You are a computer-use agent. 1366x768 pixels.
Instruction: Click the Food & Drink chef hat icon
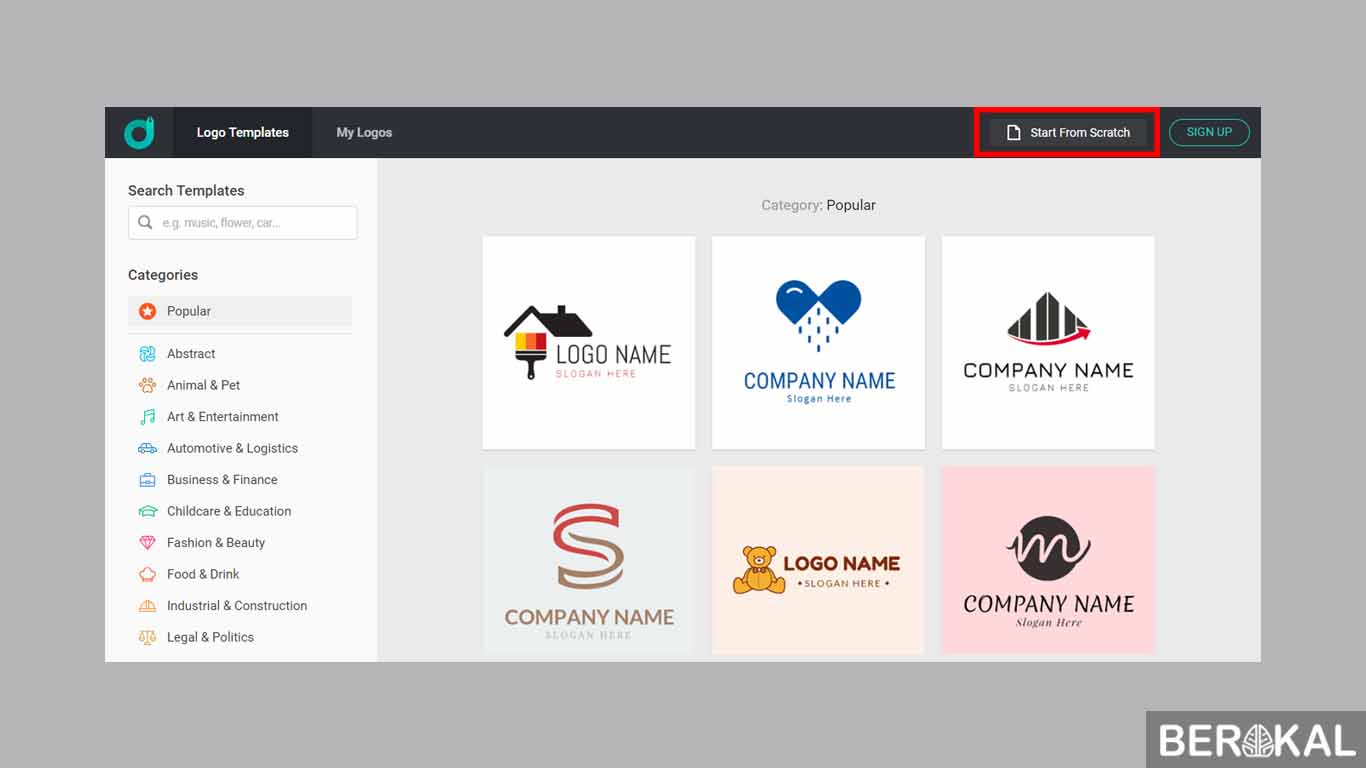tap(148, 574)
